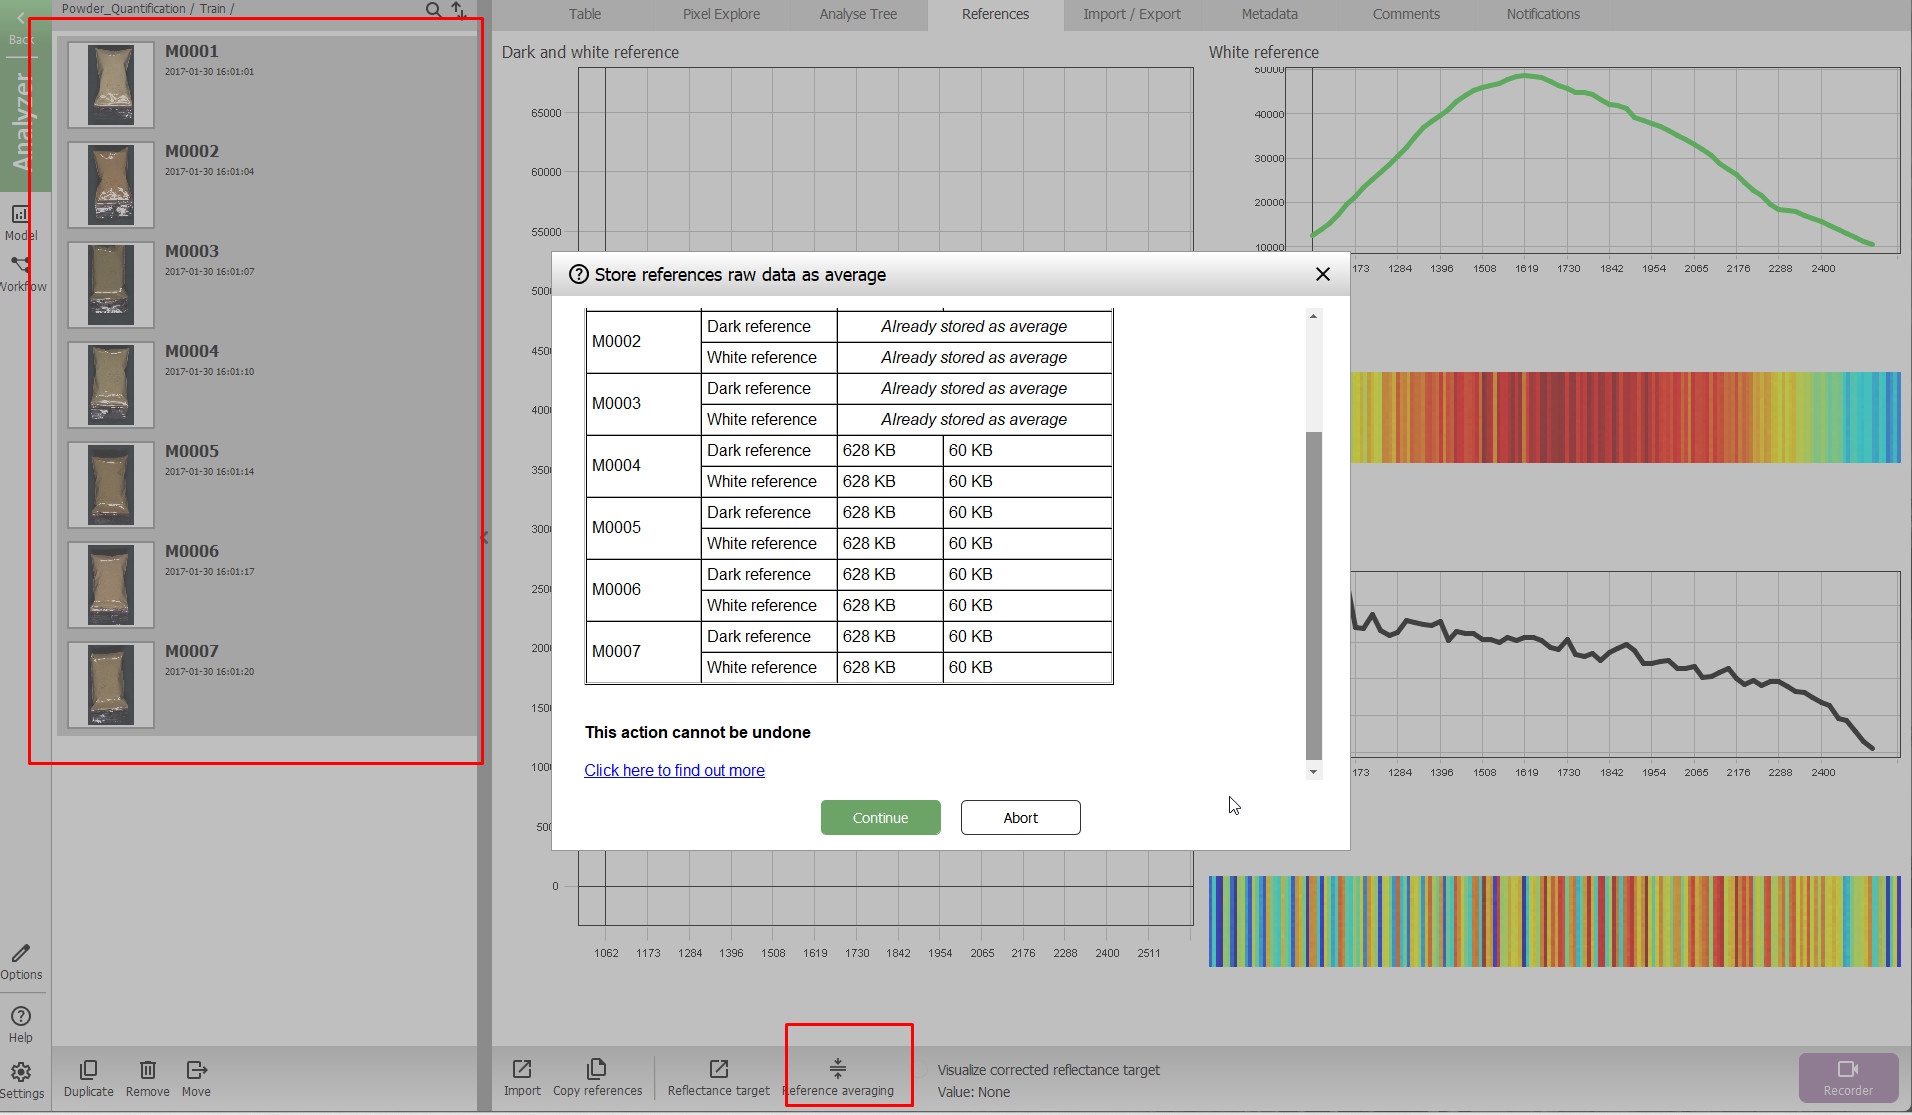Click the Reference averaging icon

(x=838, y=1069)
